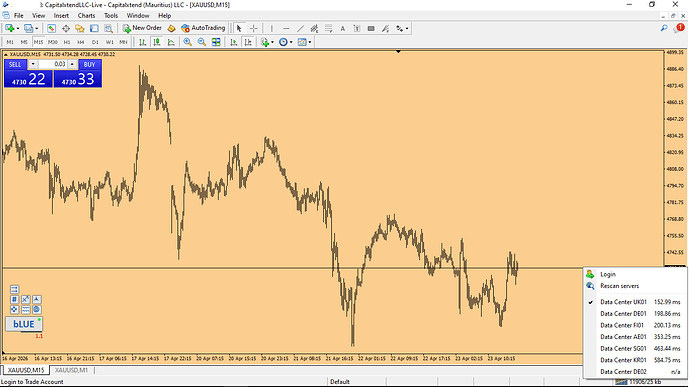Open the Navigator folder-star icon

tap(80, 28)
